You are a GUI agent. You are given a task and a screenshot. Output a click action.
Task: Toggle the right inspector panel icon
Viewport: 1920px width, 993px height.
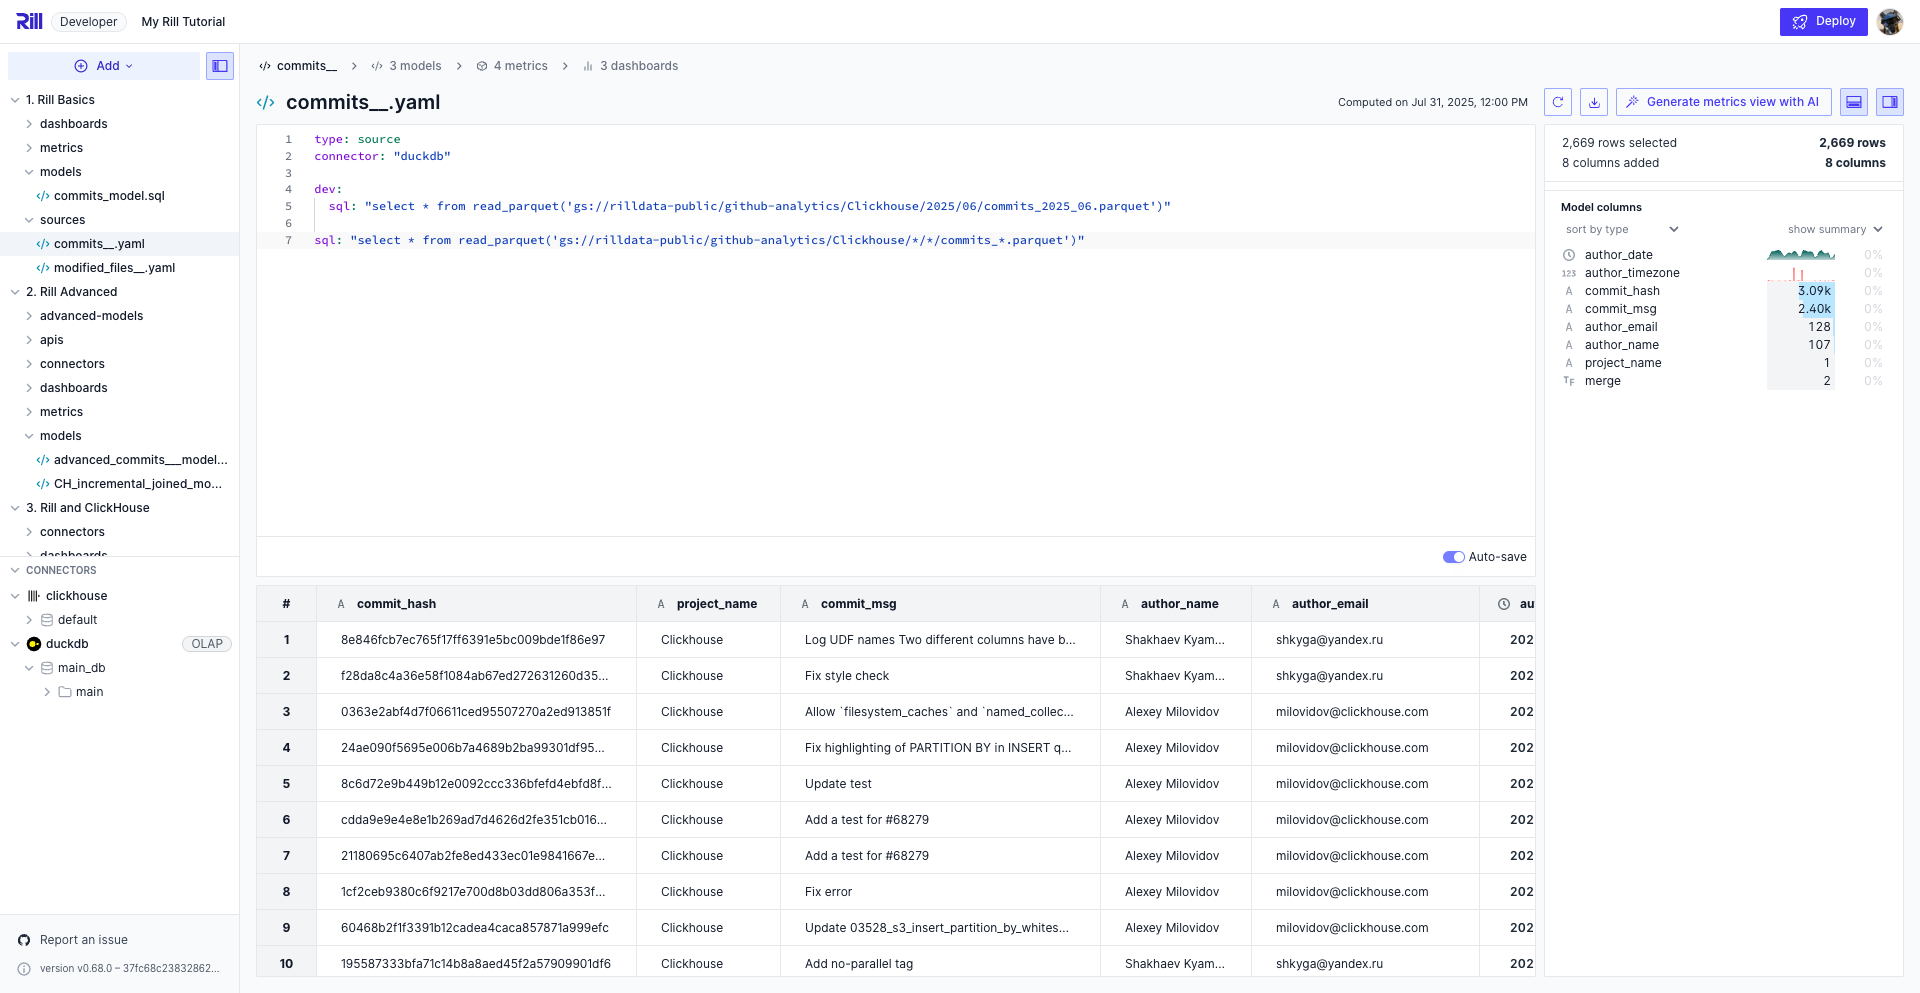1890,101
